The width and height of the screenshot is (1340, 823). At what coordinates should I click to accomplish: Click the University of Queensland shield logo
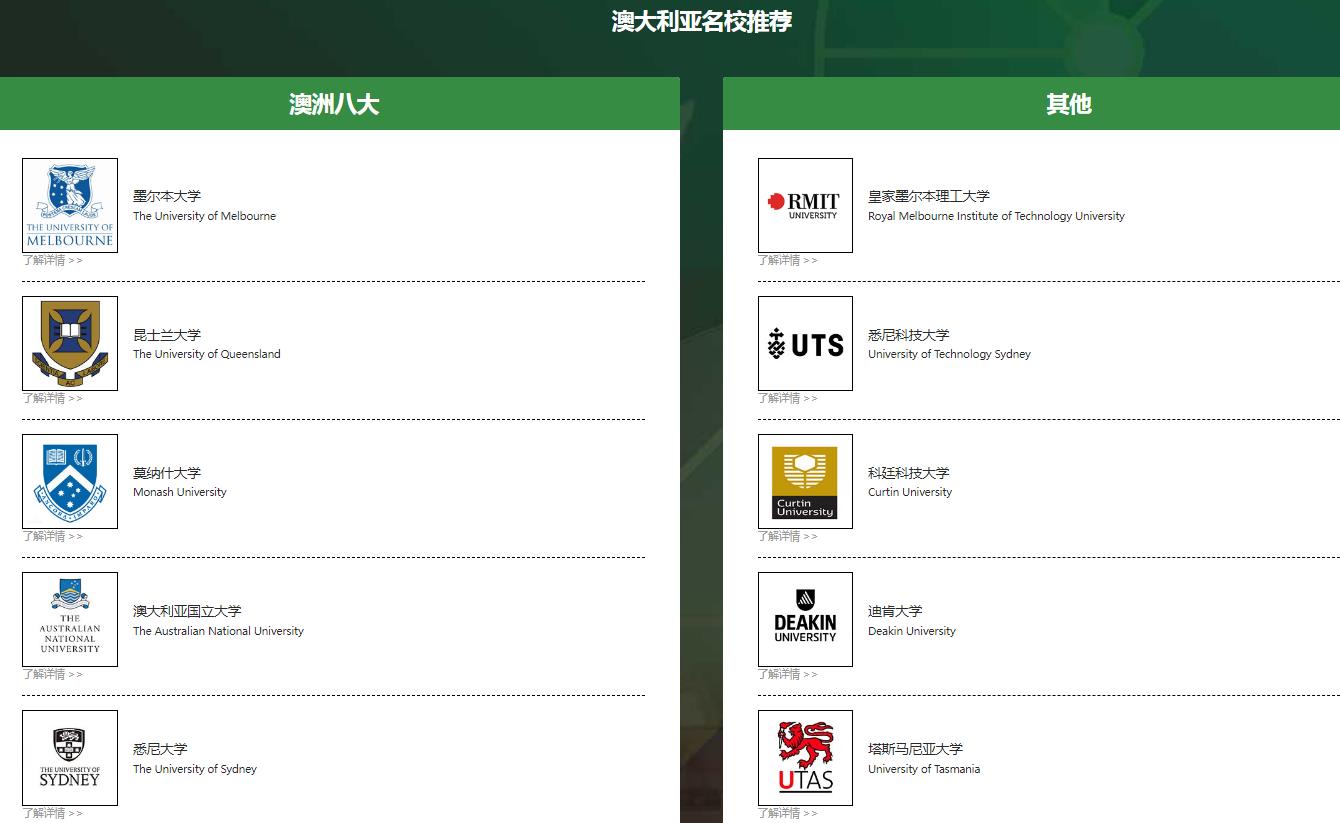click(69, 344)
